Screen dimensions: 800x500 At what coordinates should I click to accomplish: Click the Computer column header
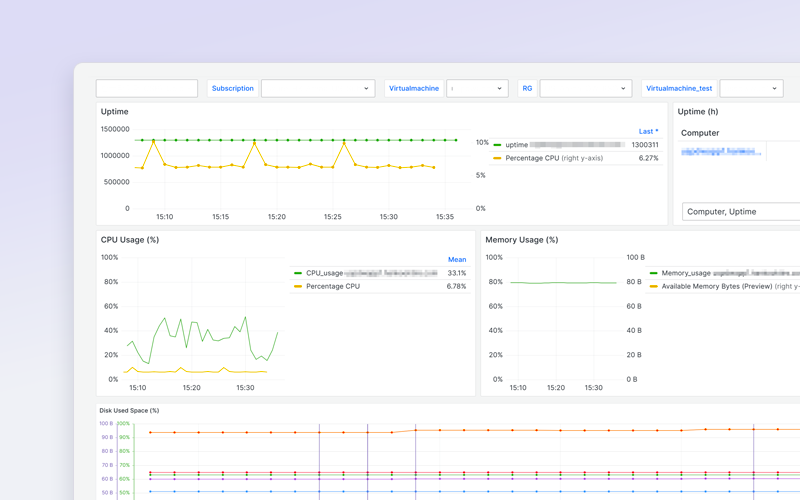pyautogui.click(x=700, y=133)
